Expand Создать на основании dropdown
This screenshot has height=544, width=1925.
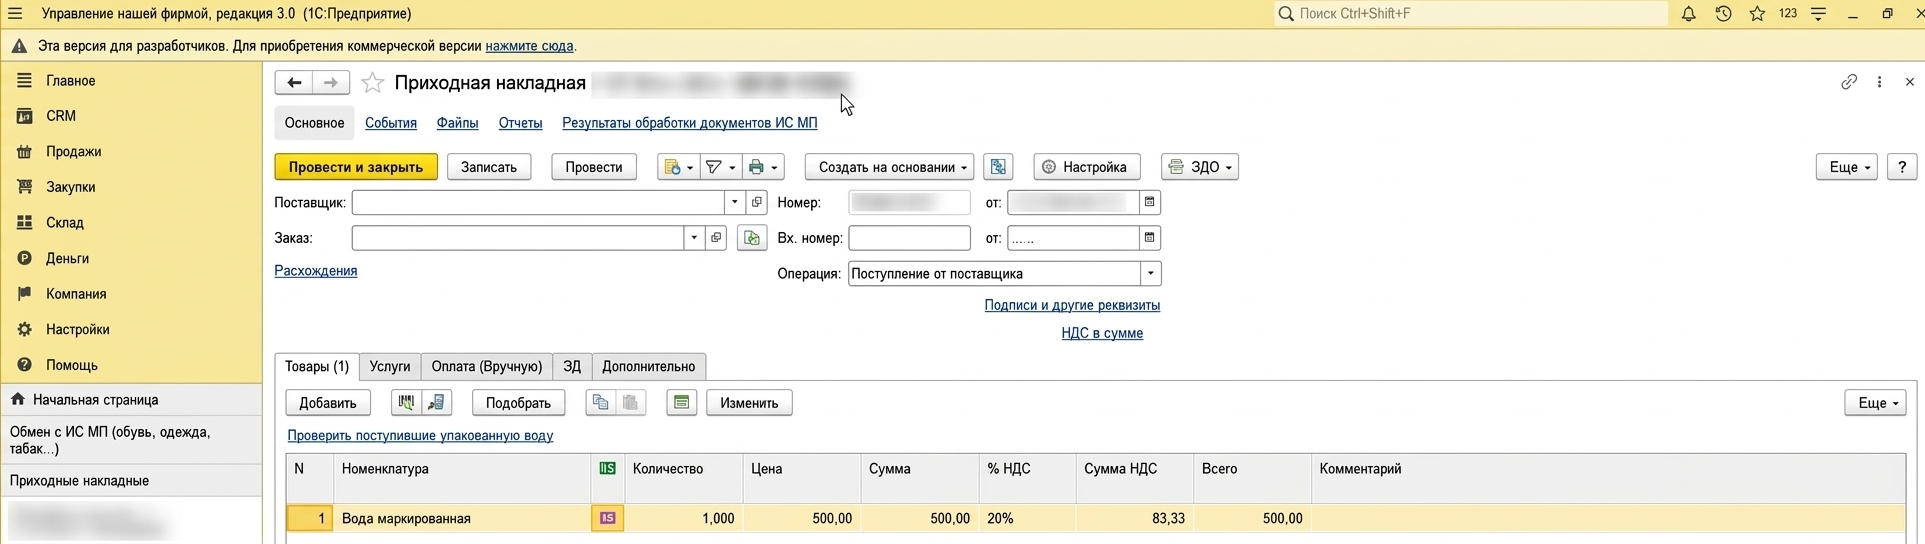coord(889,167)
